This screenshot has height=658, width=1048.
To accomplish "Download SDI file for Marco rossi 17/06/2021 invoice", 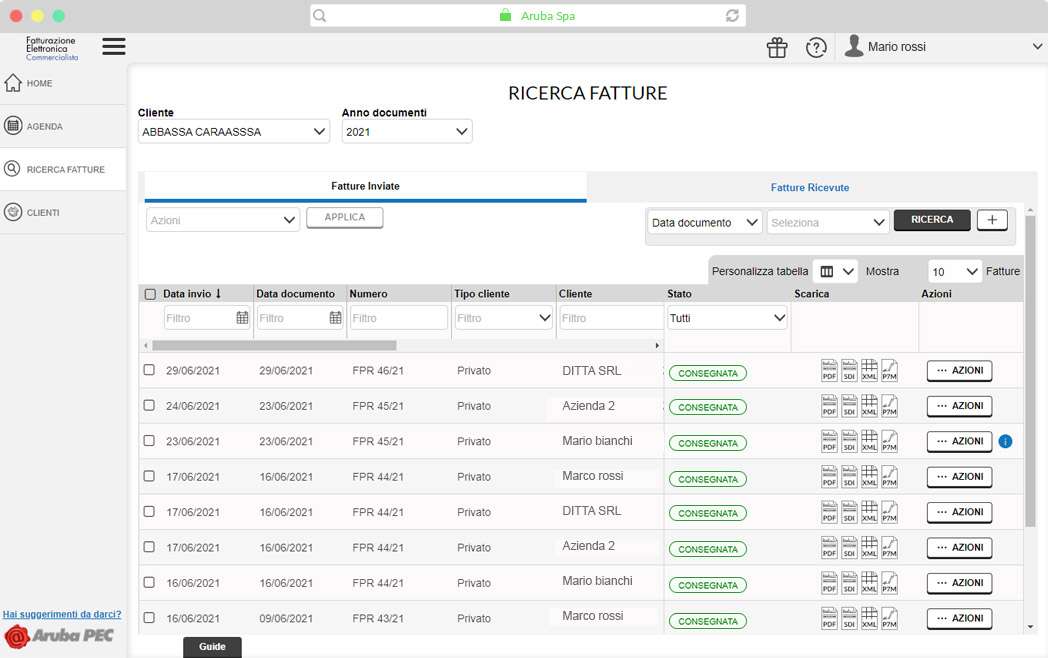I will 849,477.
